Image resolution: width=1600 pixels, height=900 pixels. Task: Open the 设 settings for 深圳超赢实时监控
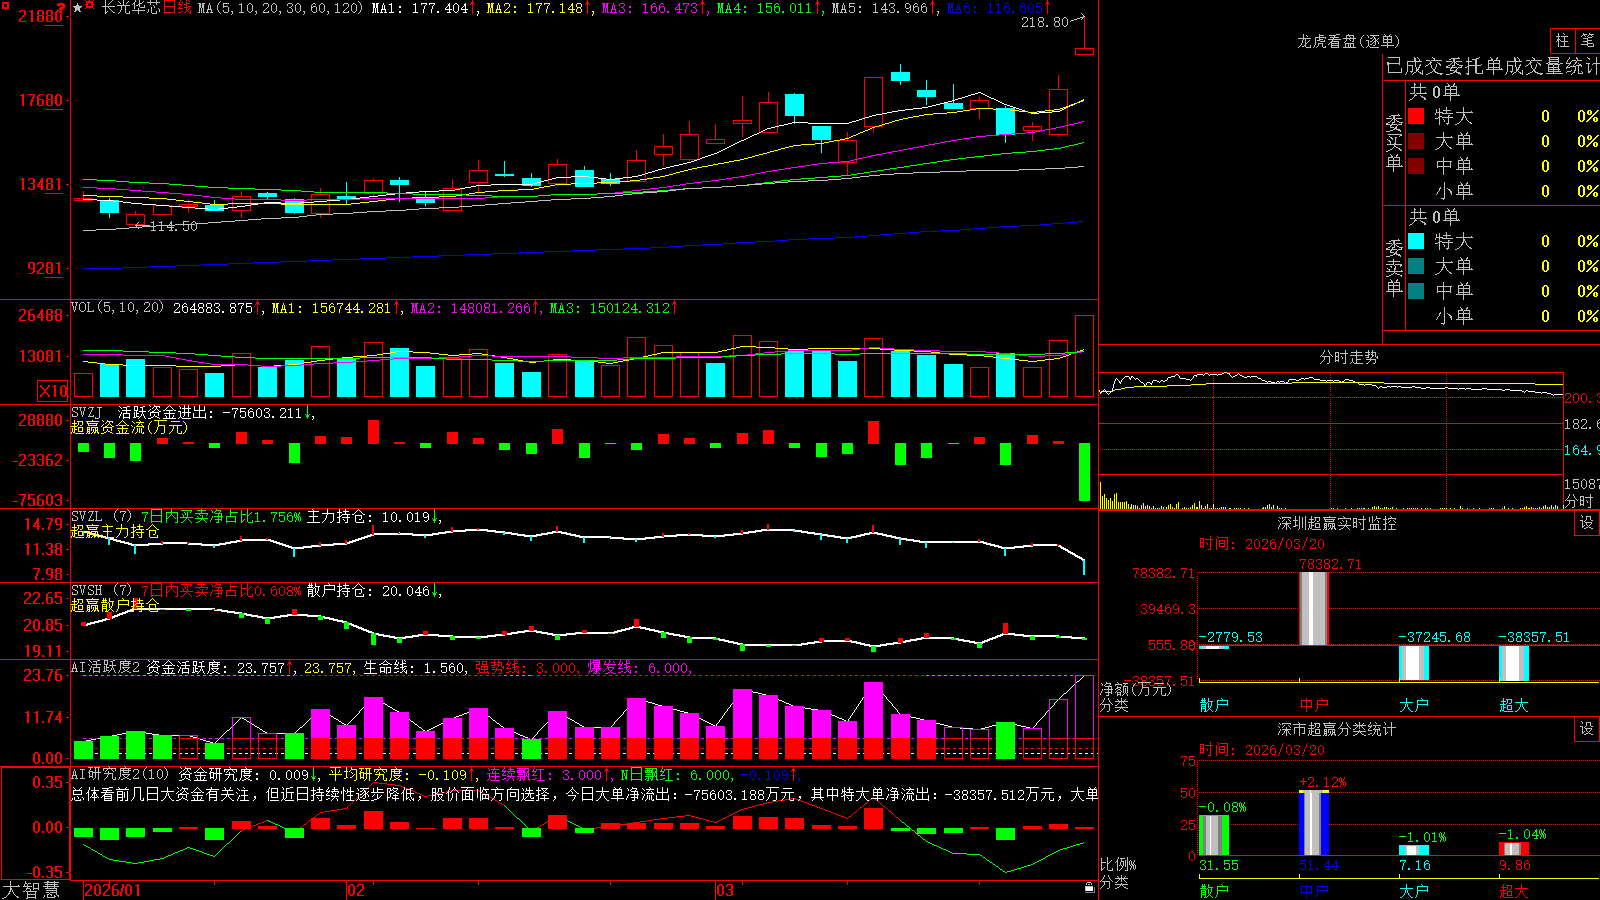[1587, 523]
